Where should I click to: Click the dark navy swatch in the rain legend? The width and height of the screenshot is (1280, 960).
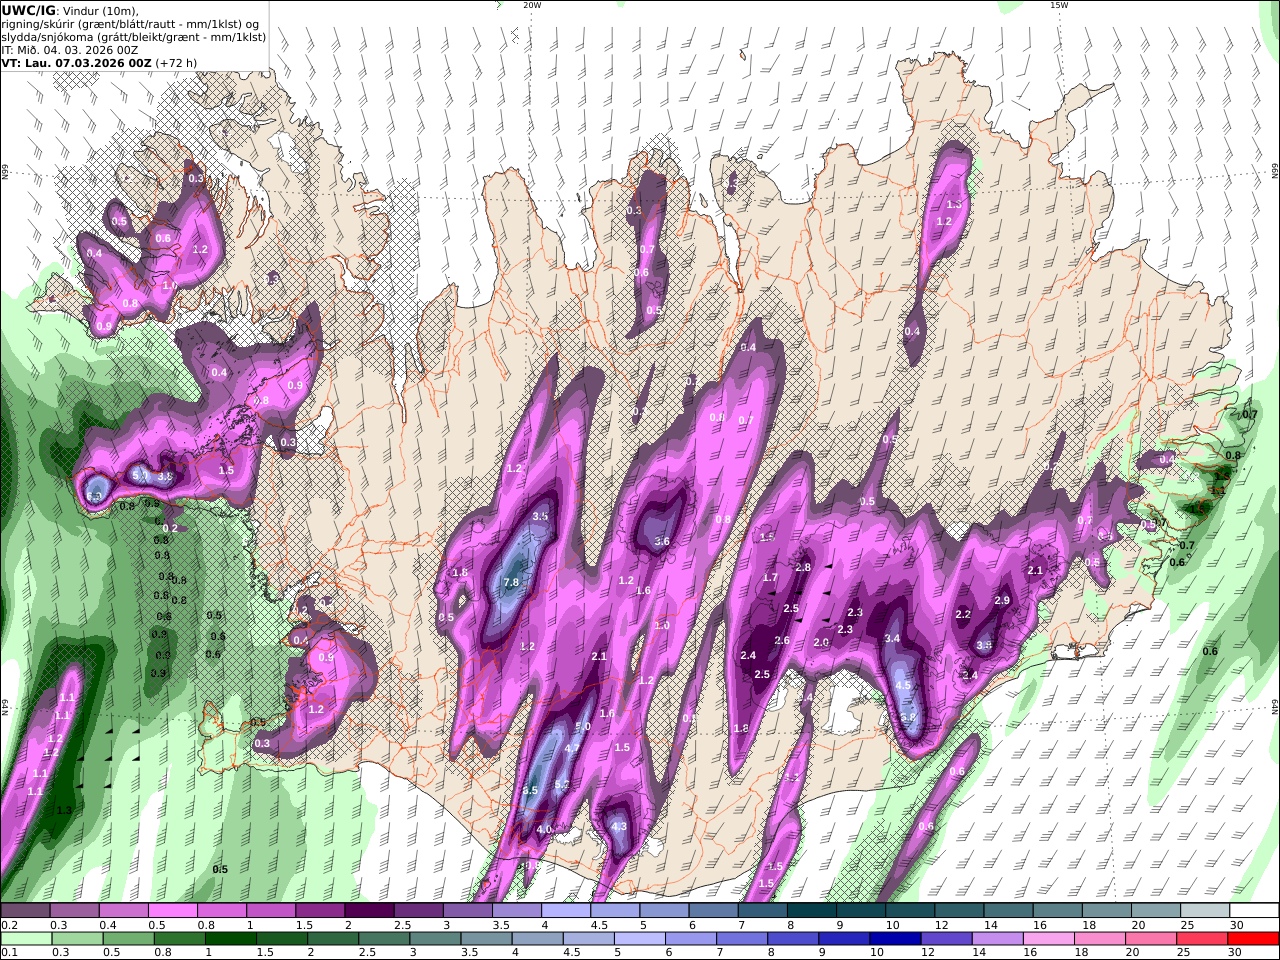click(x=894, y=939)
